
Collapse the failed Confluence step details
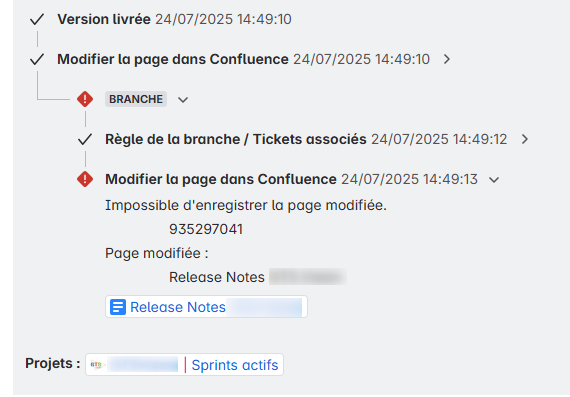[494, 180]
